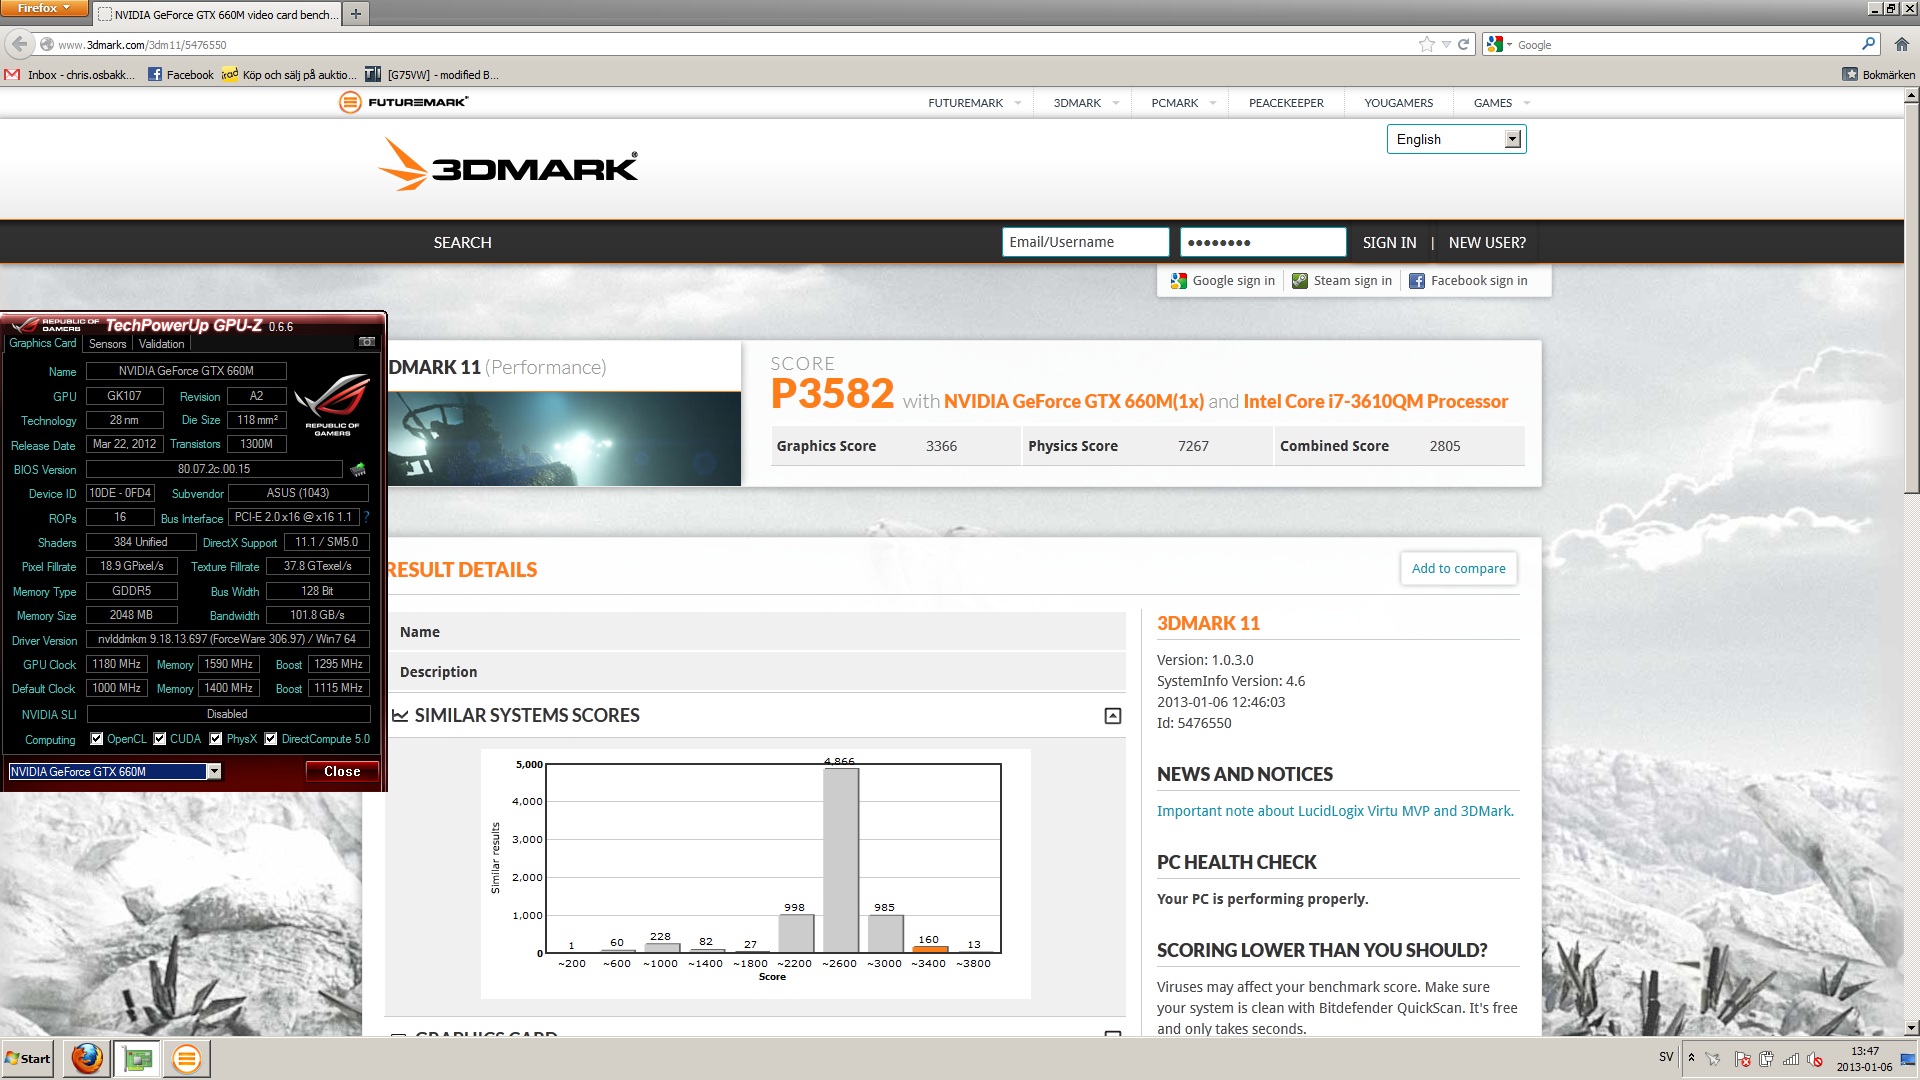Open the bookmark history dropdown arrow
Image resolution: width=1920 pixels, height=1080 pixels.
pyautogui.click(x=1445, y=44)
